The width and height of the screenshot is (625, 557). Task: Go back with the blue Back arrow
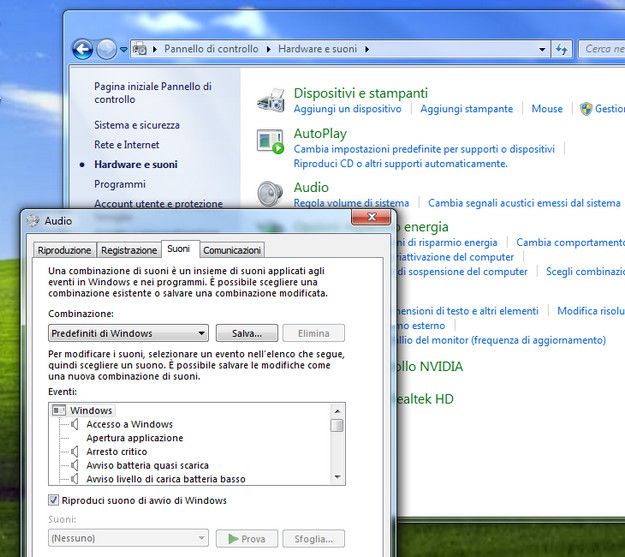tap(83, 49)
